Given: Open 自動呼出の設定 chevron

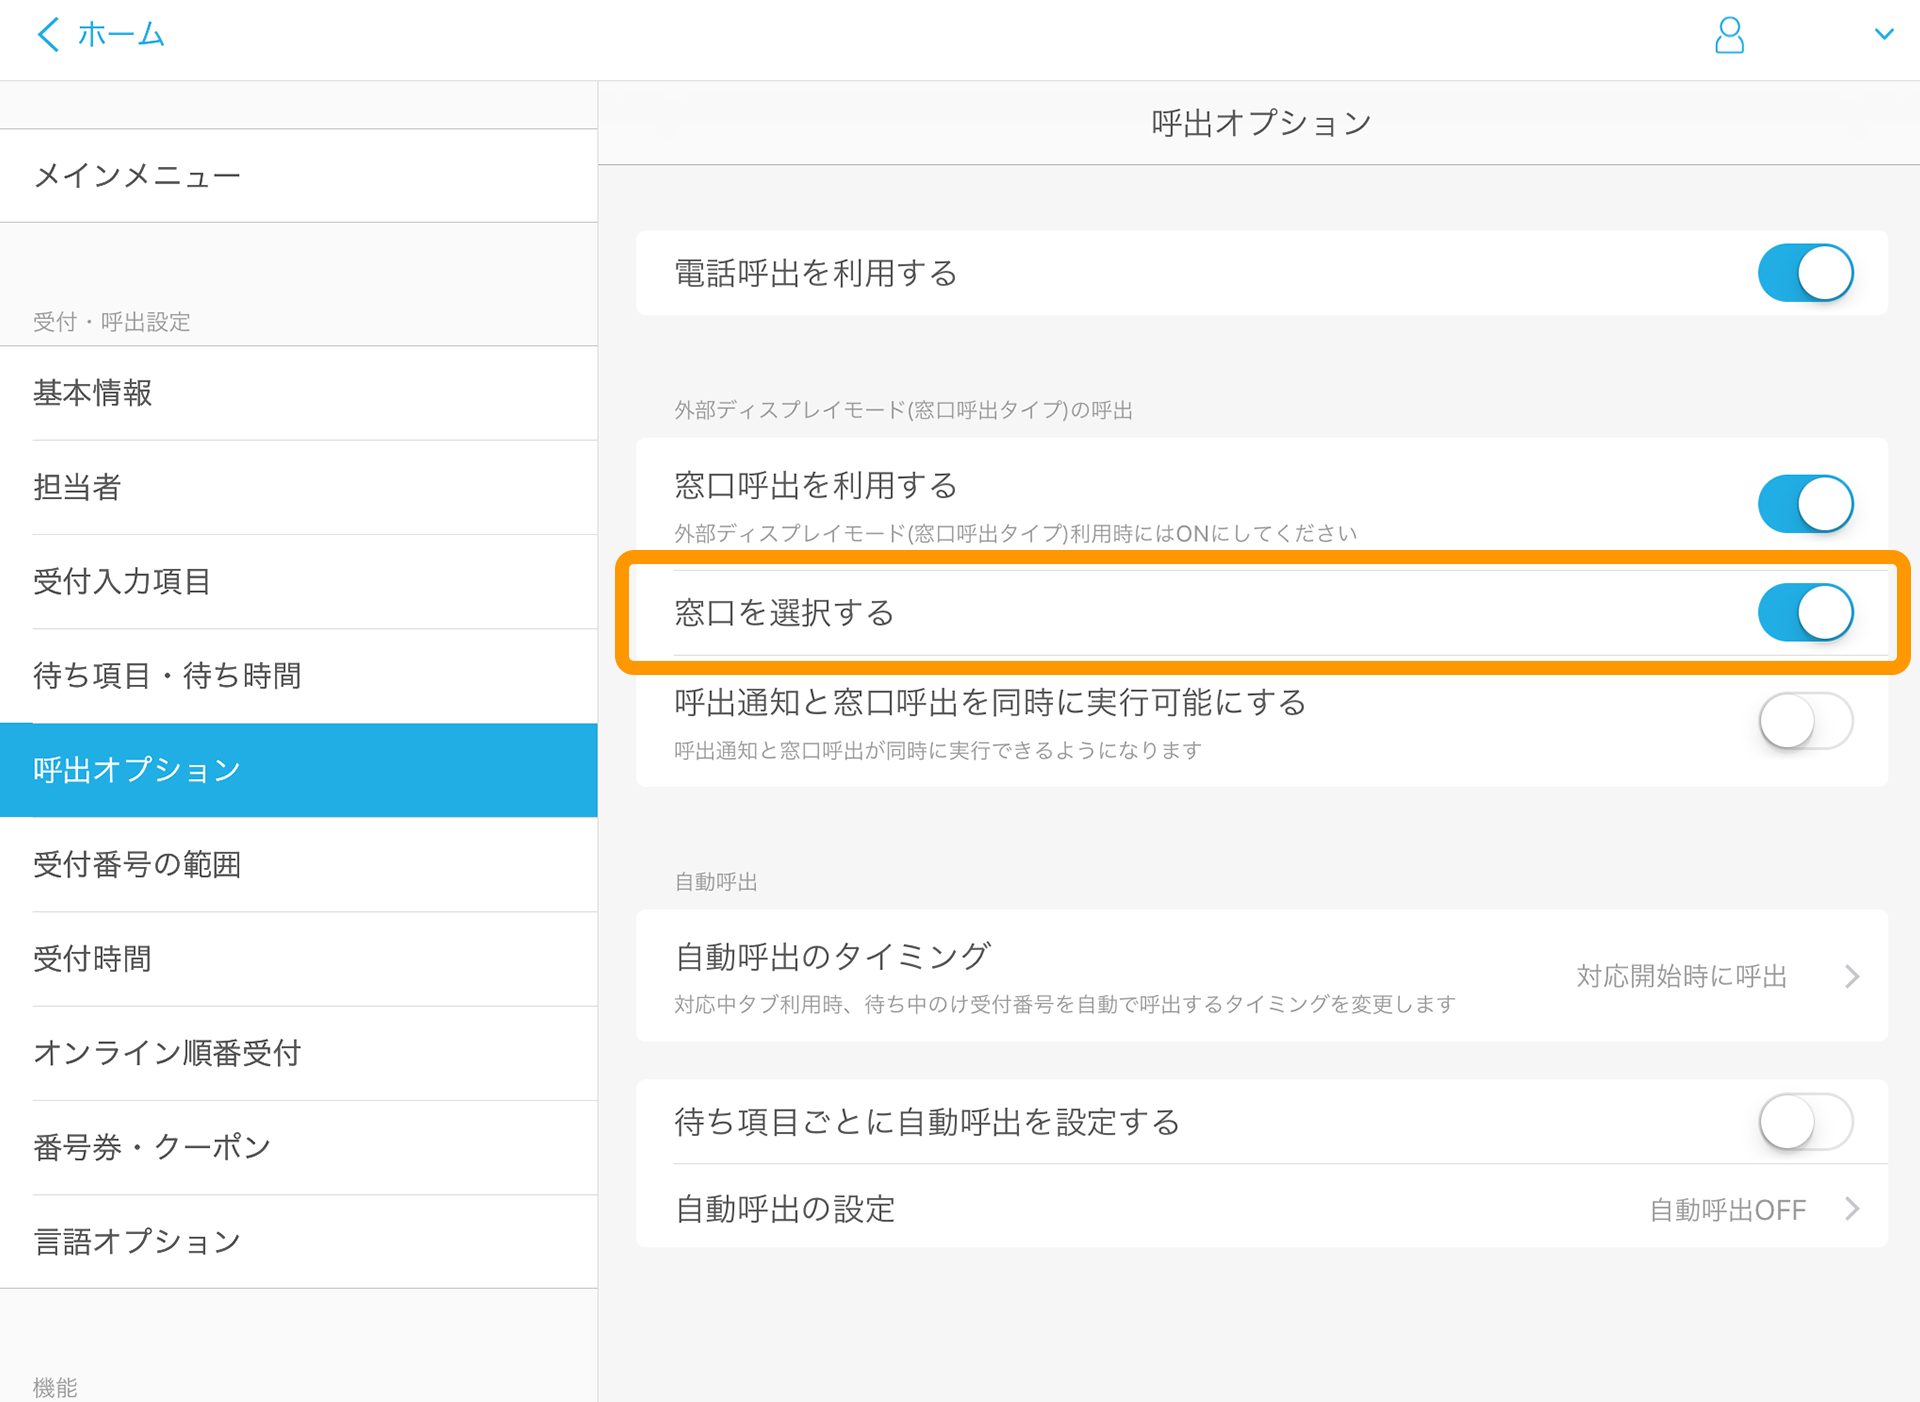Looking at the screenshot, I should [1852, 1210].
